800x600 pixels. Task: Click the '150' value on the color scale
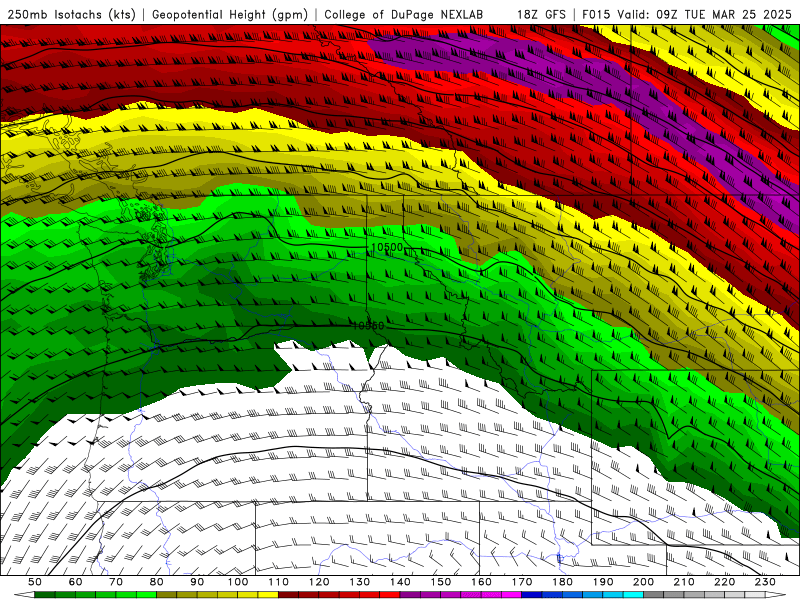(441, 582)
